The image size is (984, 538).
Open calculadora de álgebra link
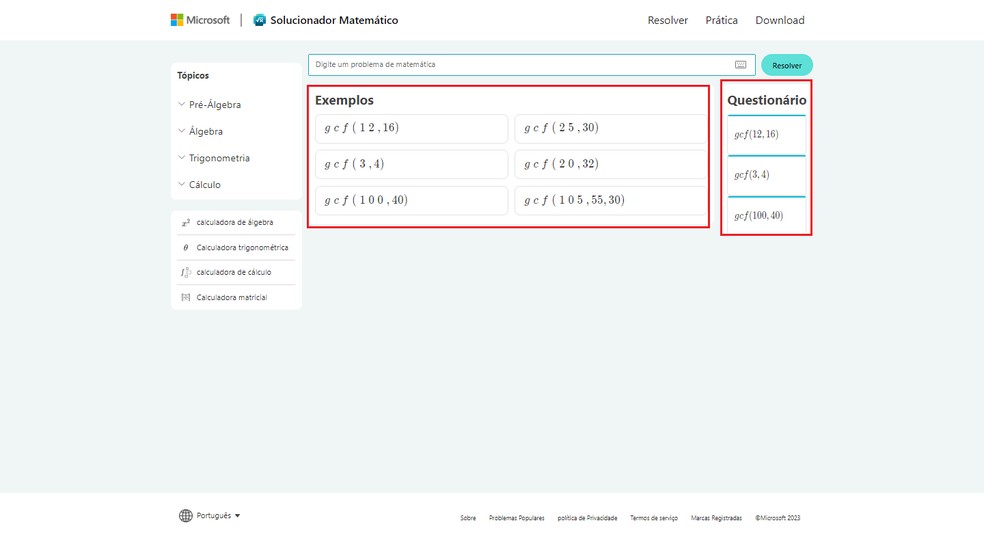[x=235, y=222]
